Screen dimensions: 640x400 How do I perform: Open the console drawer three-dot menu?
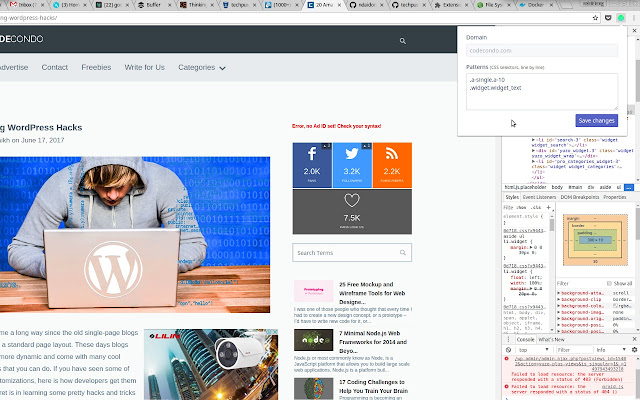coord(508,339)
